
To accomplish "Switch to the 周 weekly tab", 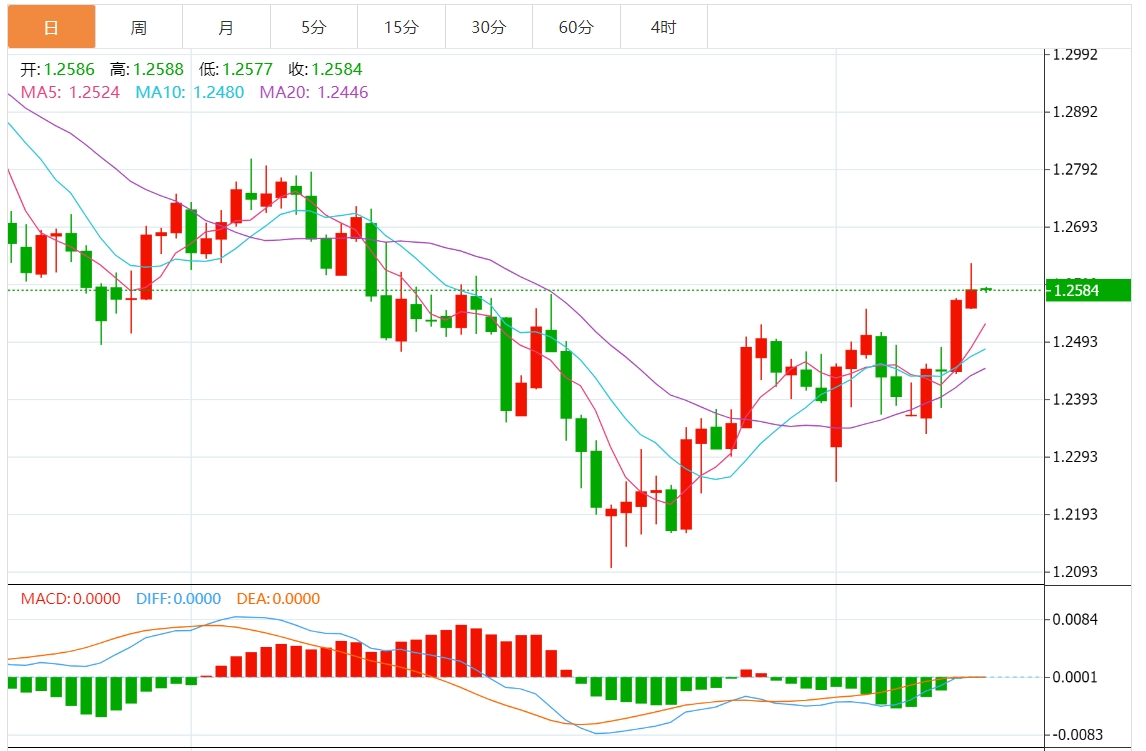I will 139,27.
